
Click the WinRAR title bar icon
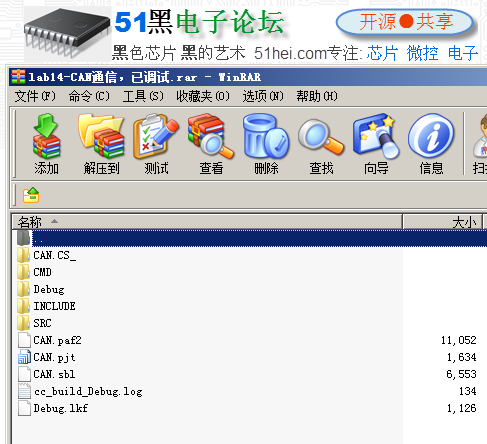[18, 77]
